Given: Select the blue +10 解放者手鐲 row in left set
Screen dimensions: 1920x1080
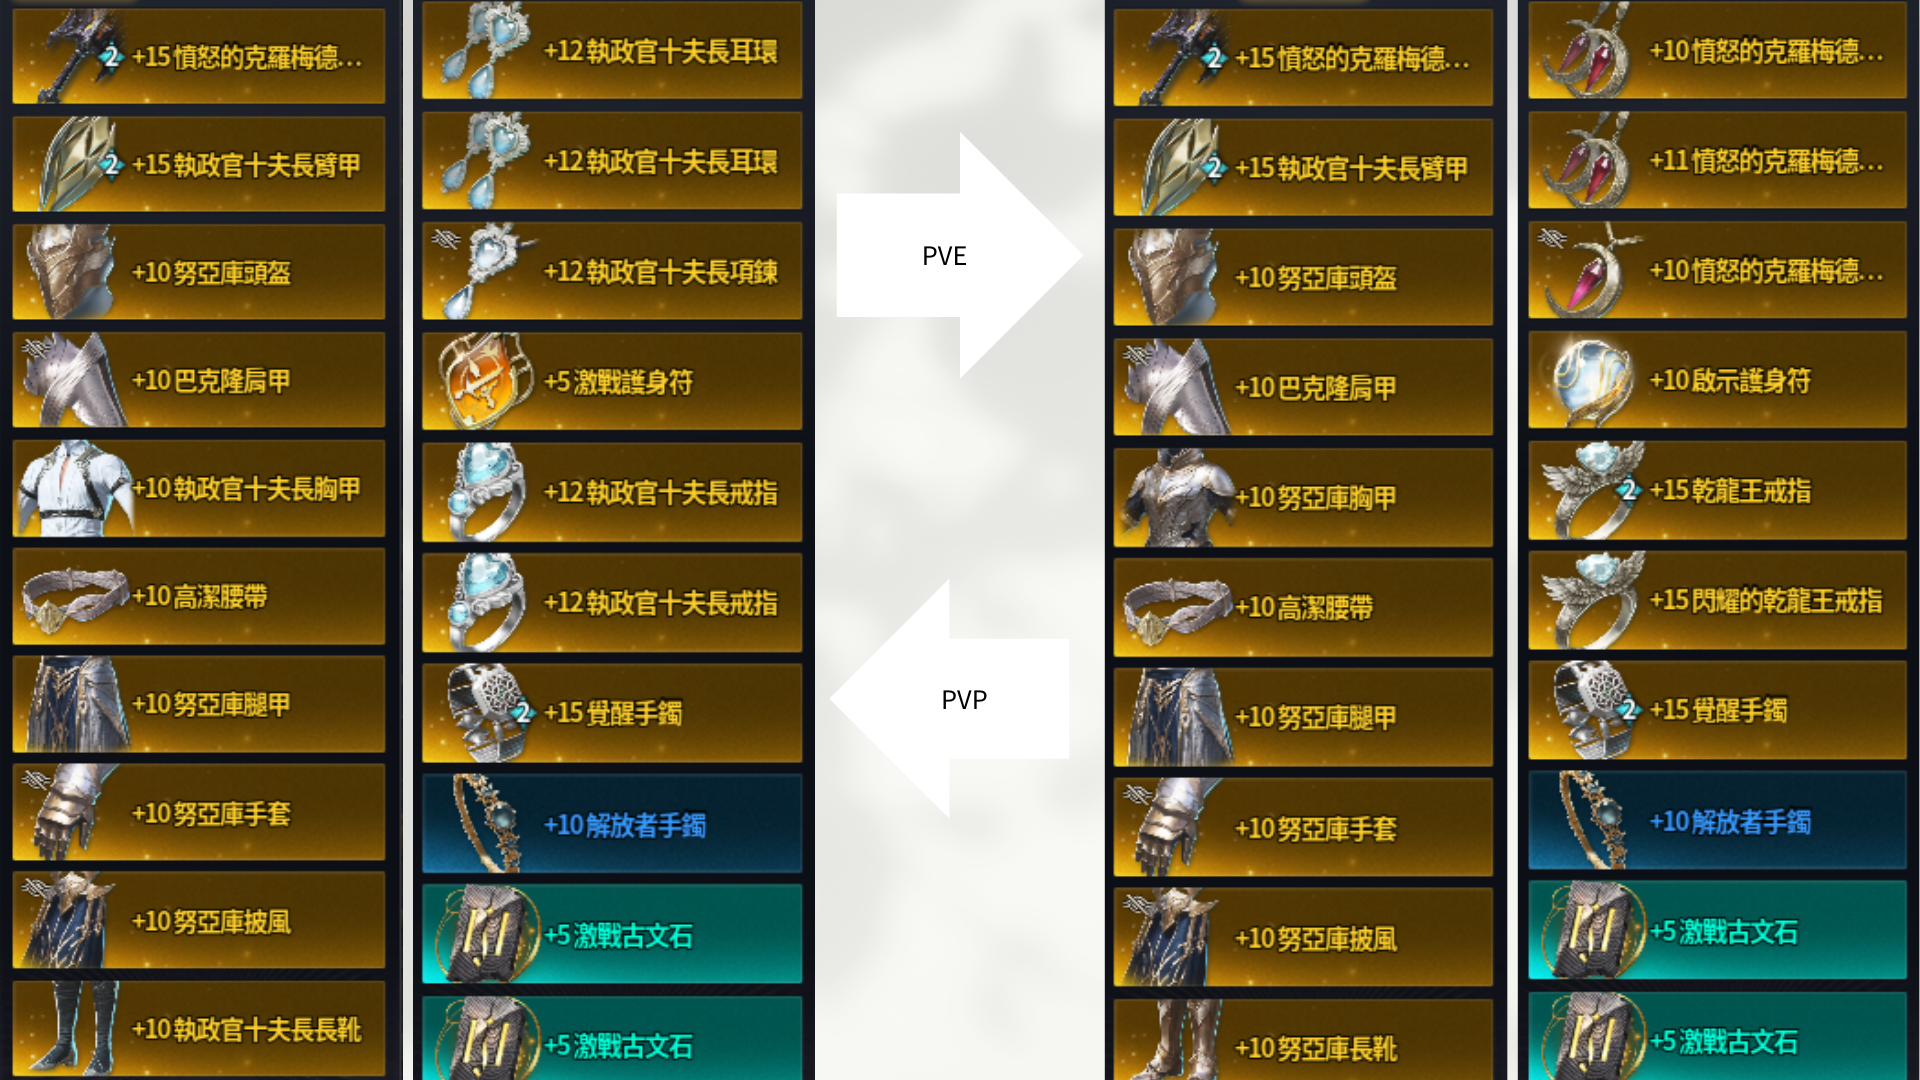Looking at the screenshot, I should click(x=612, y=824).
